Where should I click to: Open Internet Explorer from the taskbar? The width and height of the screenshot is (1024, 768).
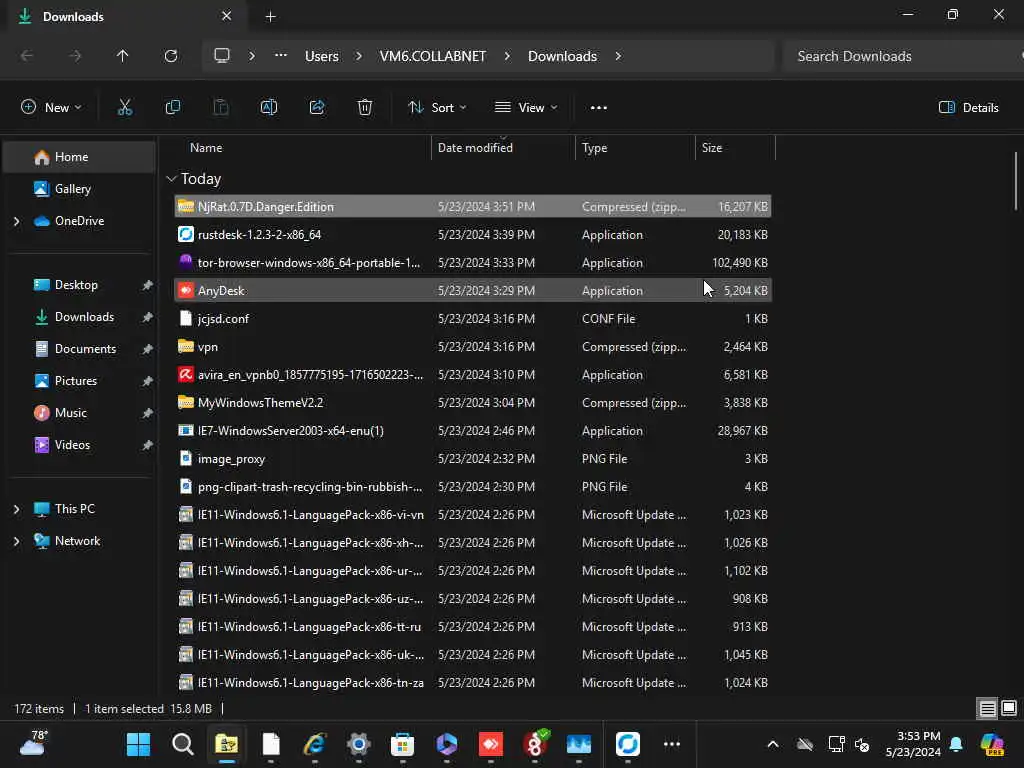pyautogui.click(x=315, y=744)
